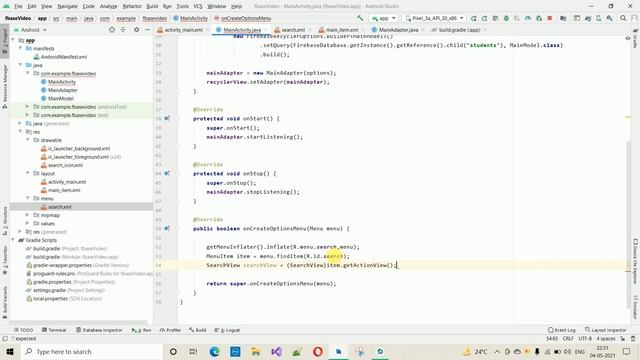
Task: Open Project panel settings gear
Action: [x=136, y=30]
